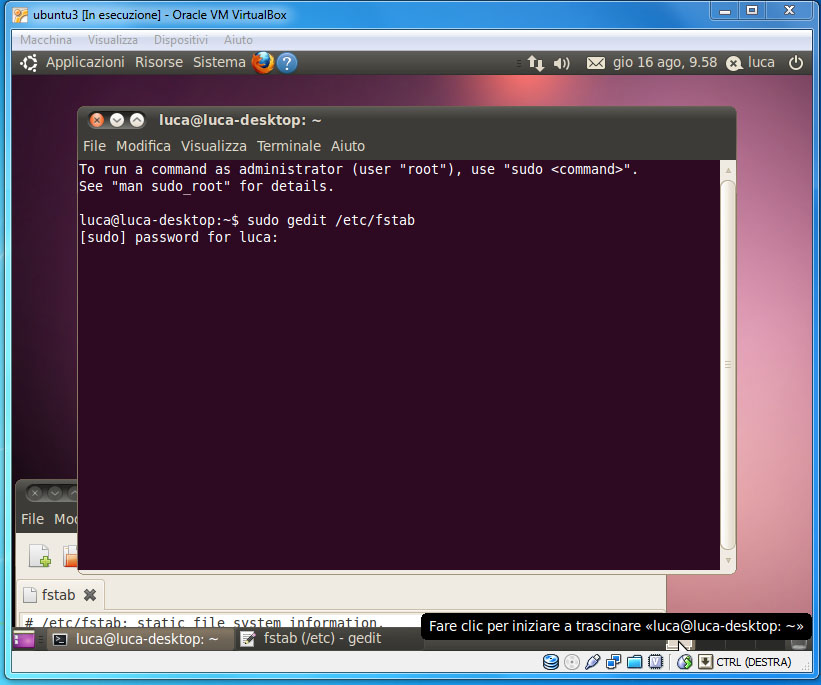
Task: Open the terminal's Aiuto menu
Action: 348,146
